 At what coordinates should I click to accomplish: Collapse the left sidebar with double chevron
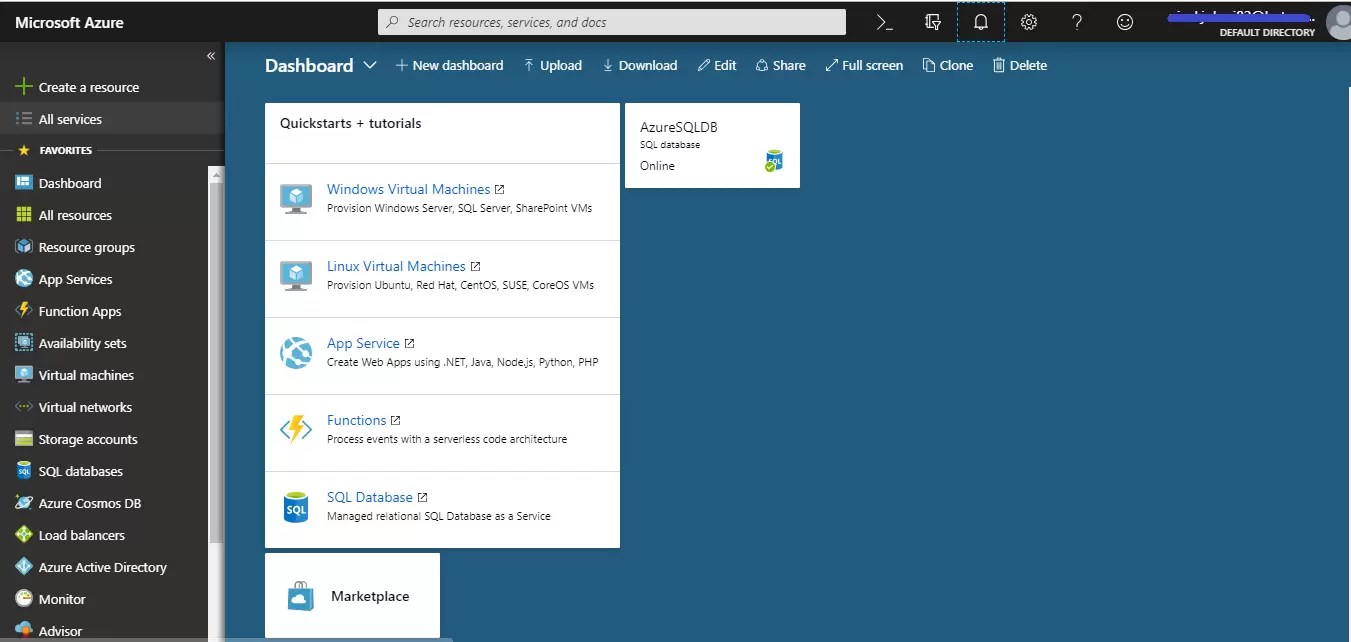point(211,56)
